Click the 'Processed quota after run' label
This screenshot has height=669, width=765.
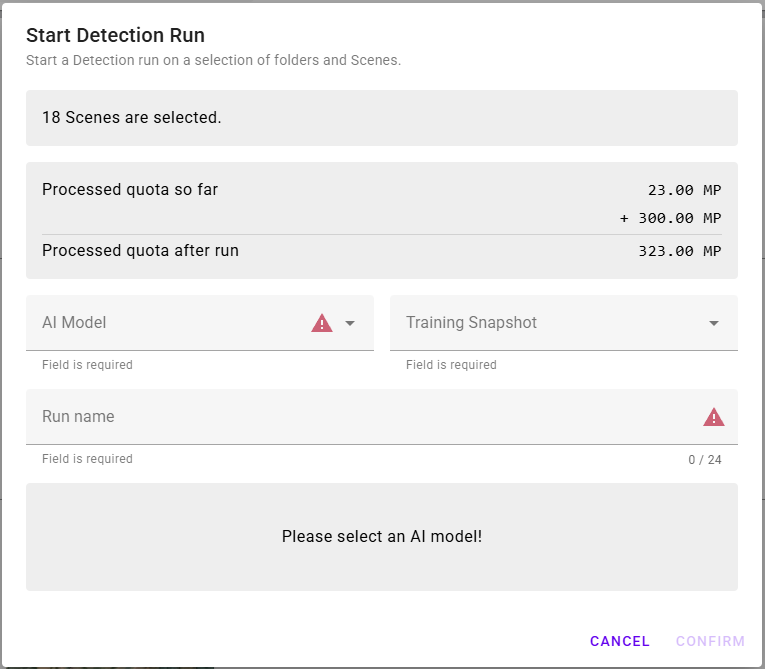click(x=140, y=250)
